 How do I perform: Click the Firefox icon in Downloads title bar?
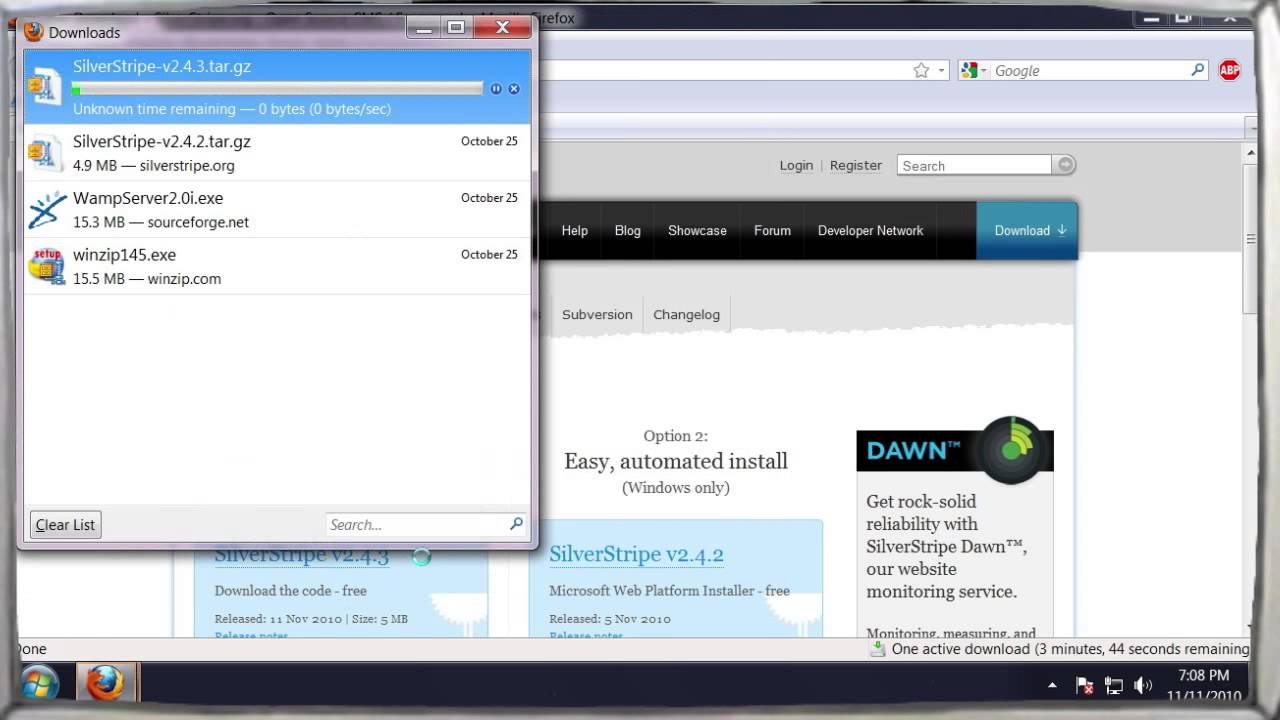[x=34, y=31]
